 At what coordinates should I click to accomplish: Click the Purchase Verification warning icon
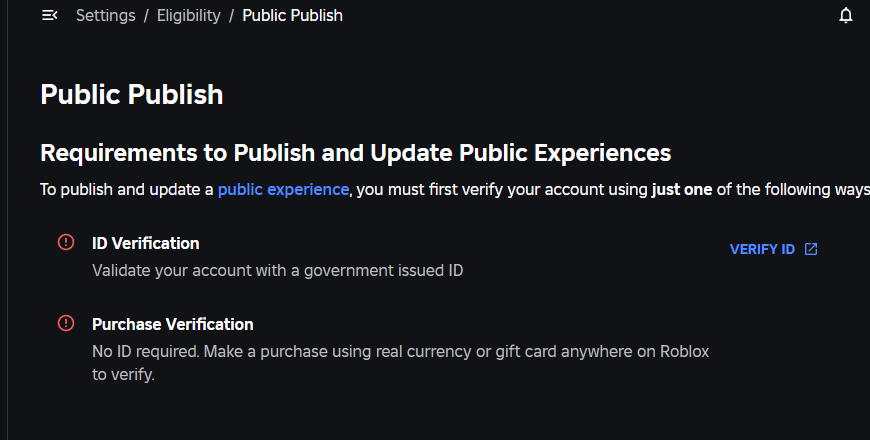pos(66,323)
